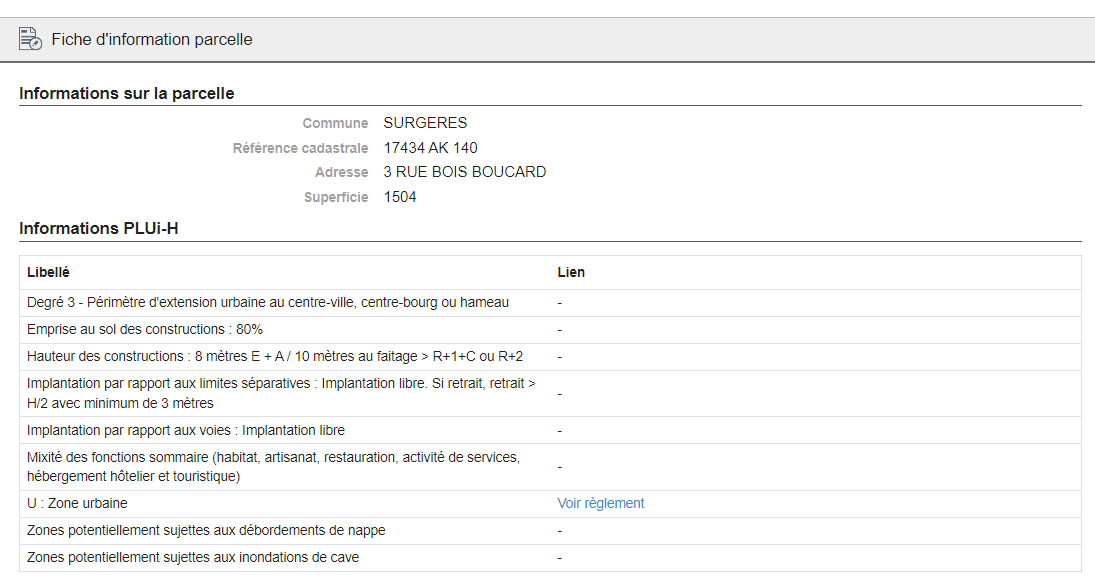Select the Degré 3 urban extension row
The width and height of the screenshot is (1095, 586).
268,303
